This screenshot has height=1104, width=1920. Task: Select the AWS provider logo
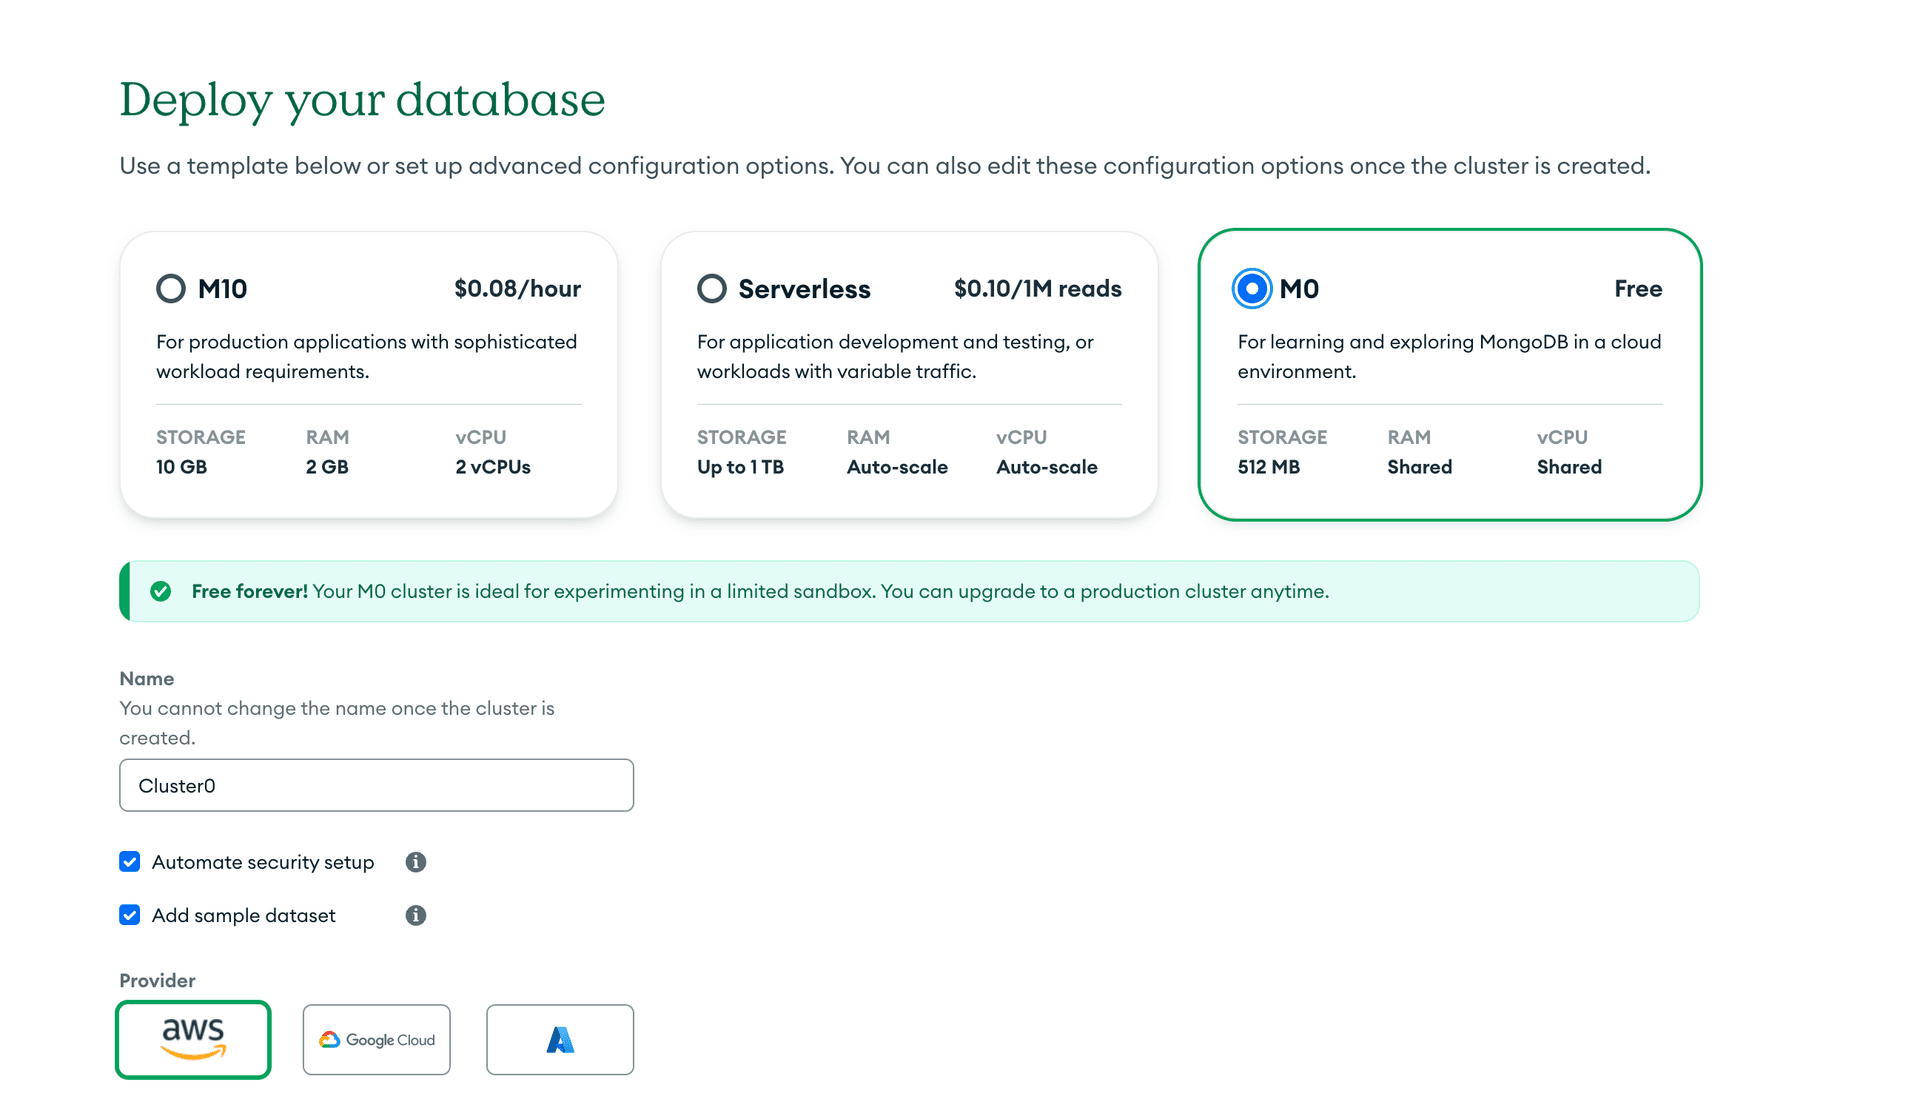[x=192, y=1039]
